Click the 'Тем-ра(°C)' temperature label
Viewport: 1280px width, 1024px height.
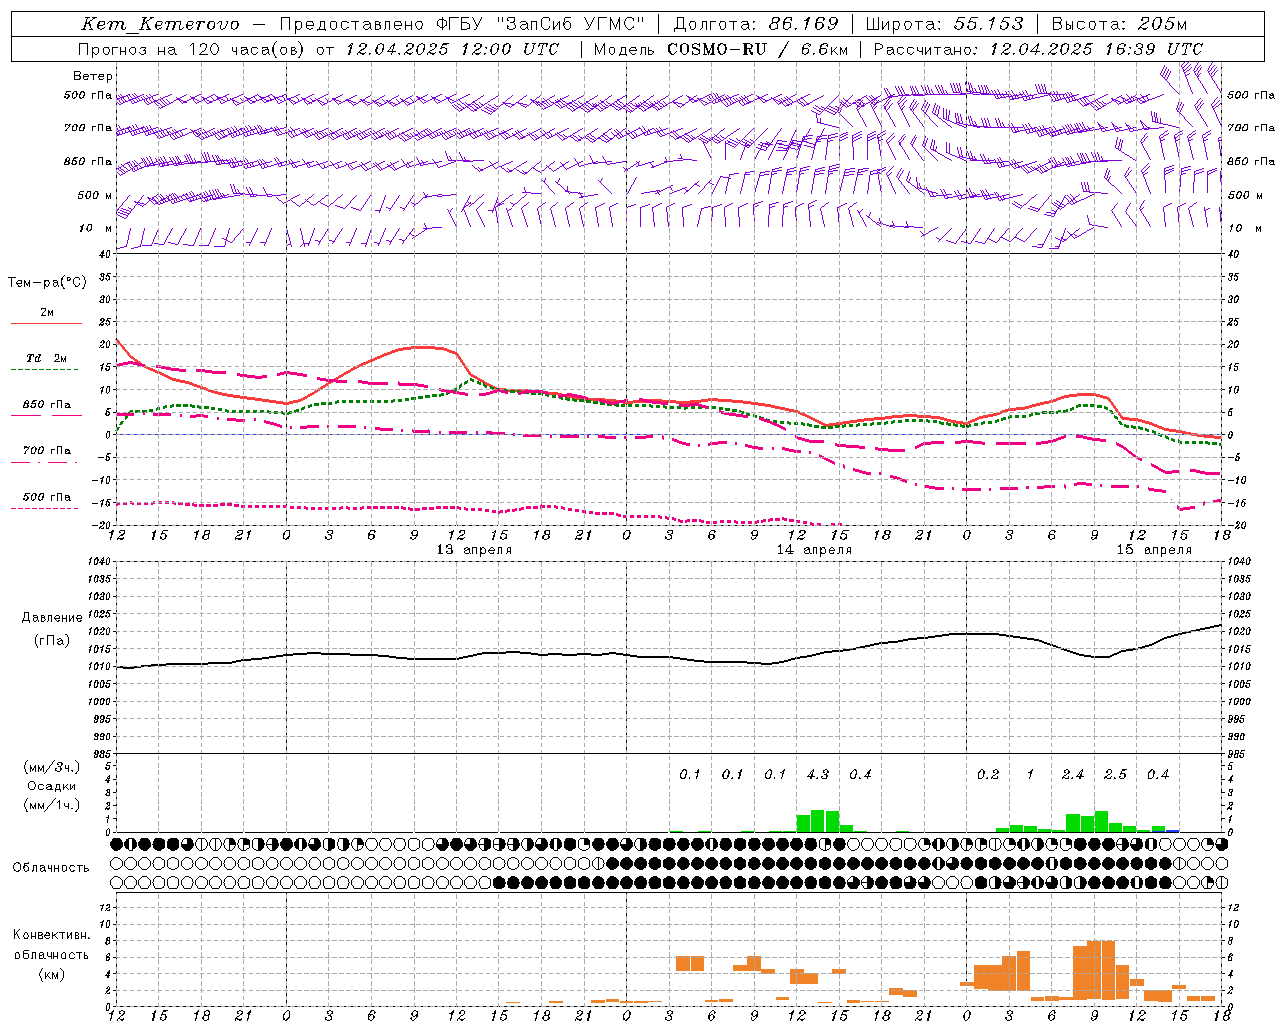[47, 283]
